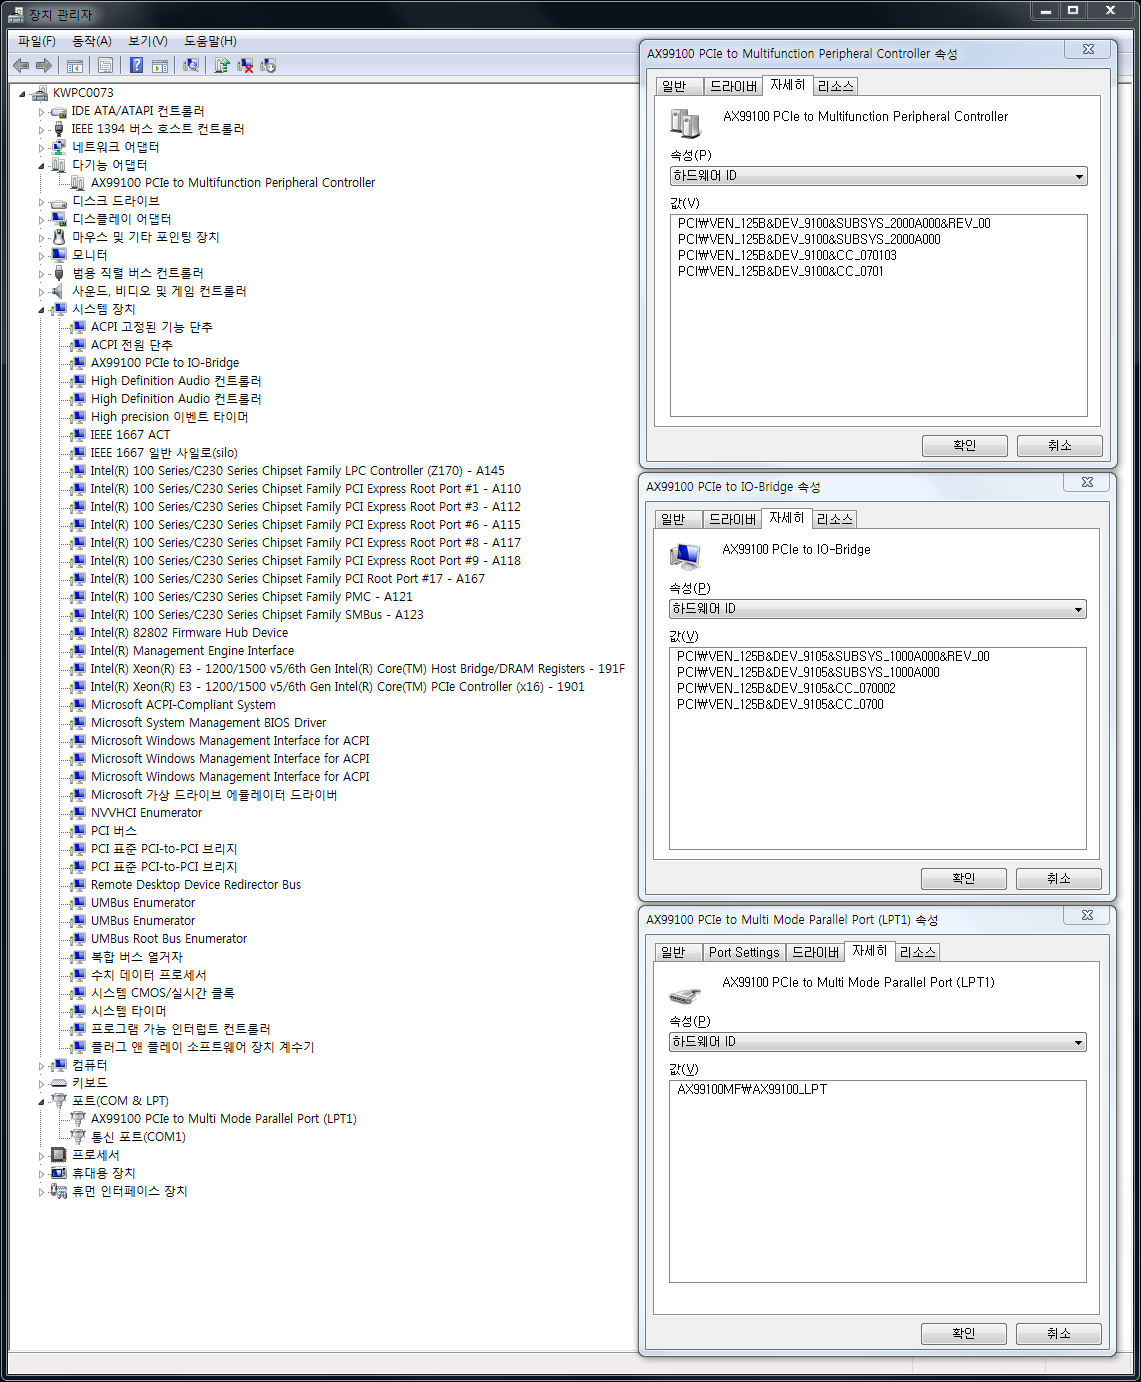Open the 도움말(H) menu
The height and width of the screenshot is (1382, 1141).
pos(210,41)
